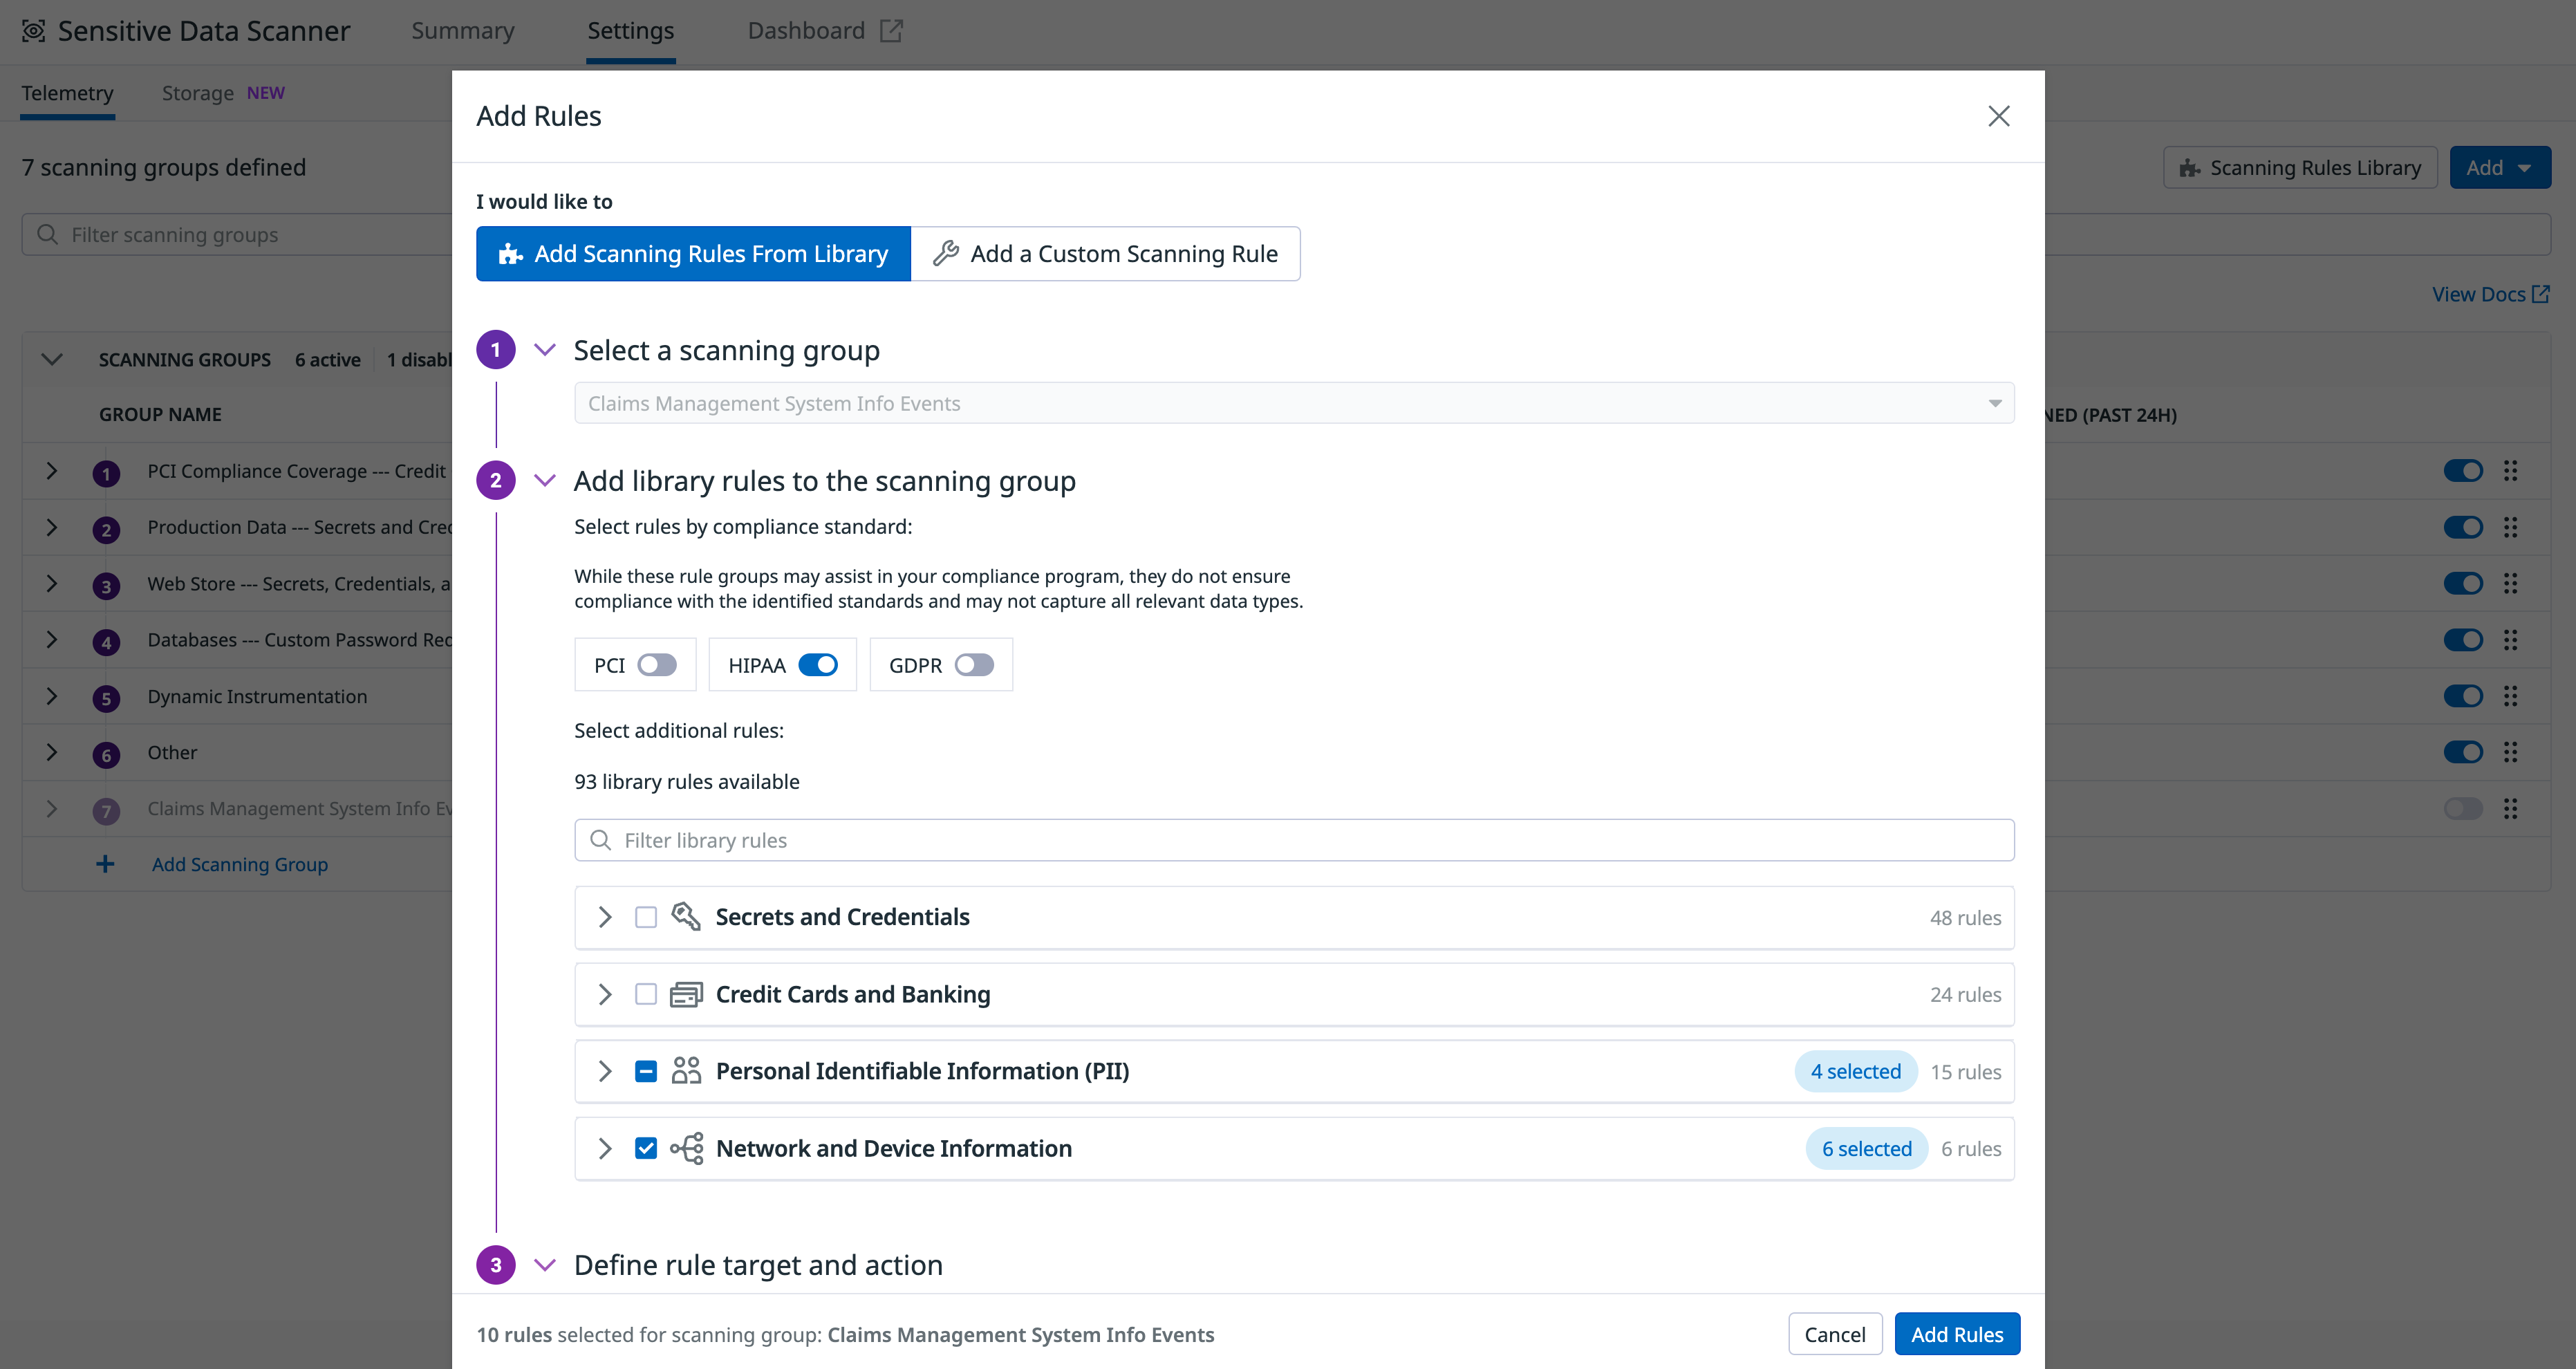Click the drag handle next to Dynamic Instrumentation toggle

(2511, 695)
